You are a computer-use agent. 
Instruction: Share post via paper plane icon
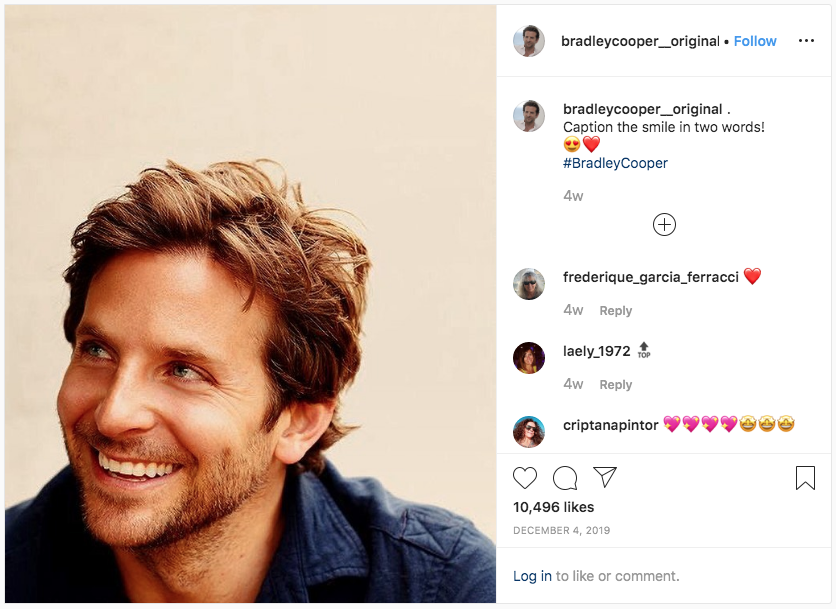(605, 477)
